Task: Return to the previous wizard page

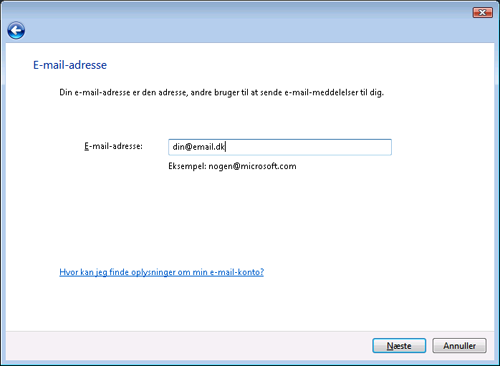Action: coord(16,31)
